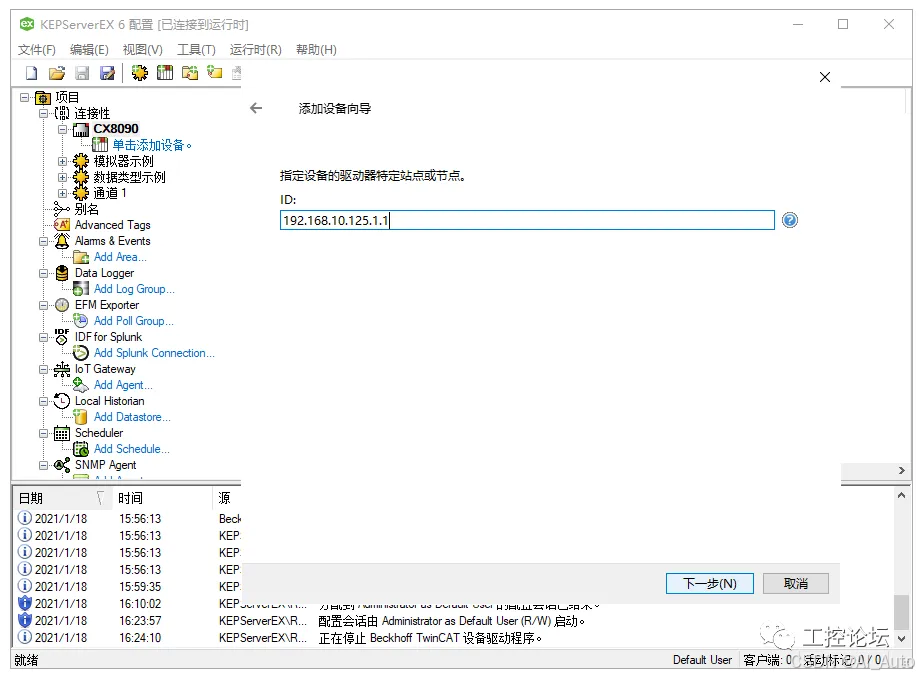Collapse the 连接性 tree node
919x677 pixels.
(x=43, y=113)
